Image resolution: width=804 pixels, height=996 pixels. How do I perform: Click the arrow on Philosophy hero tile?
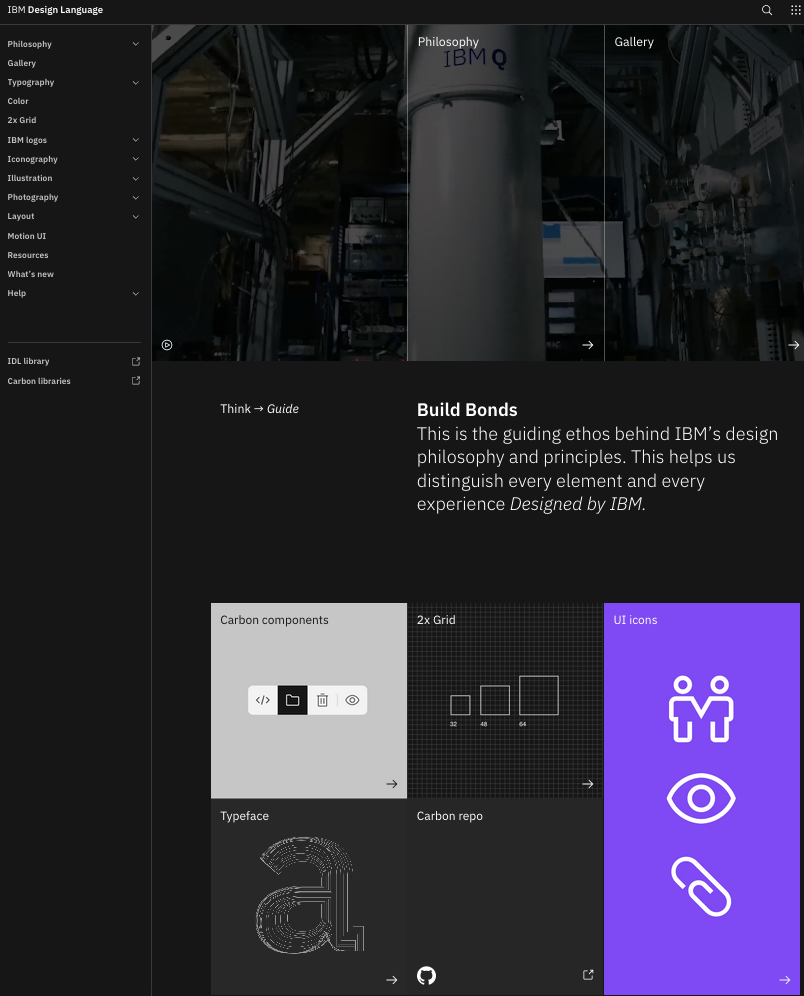(x=587, y=345)
